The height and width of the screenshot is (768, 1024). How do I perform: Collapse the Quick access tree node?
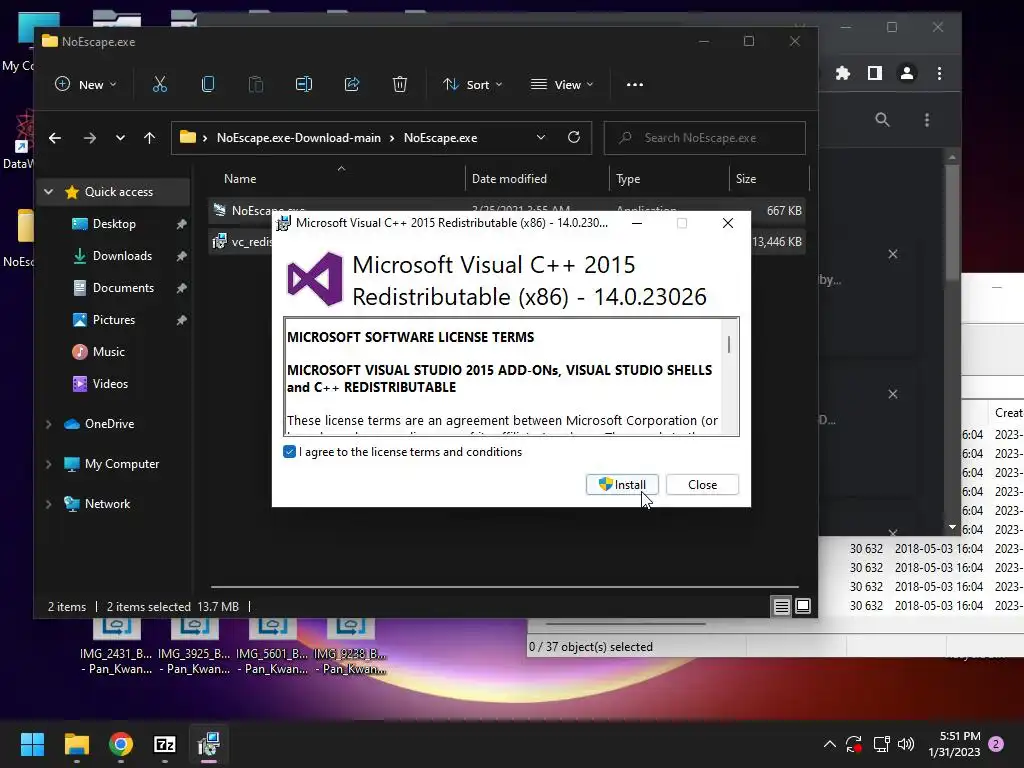pyautogui.click(x=48, y=192)
